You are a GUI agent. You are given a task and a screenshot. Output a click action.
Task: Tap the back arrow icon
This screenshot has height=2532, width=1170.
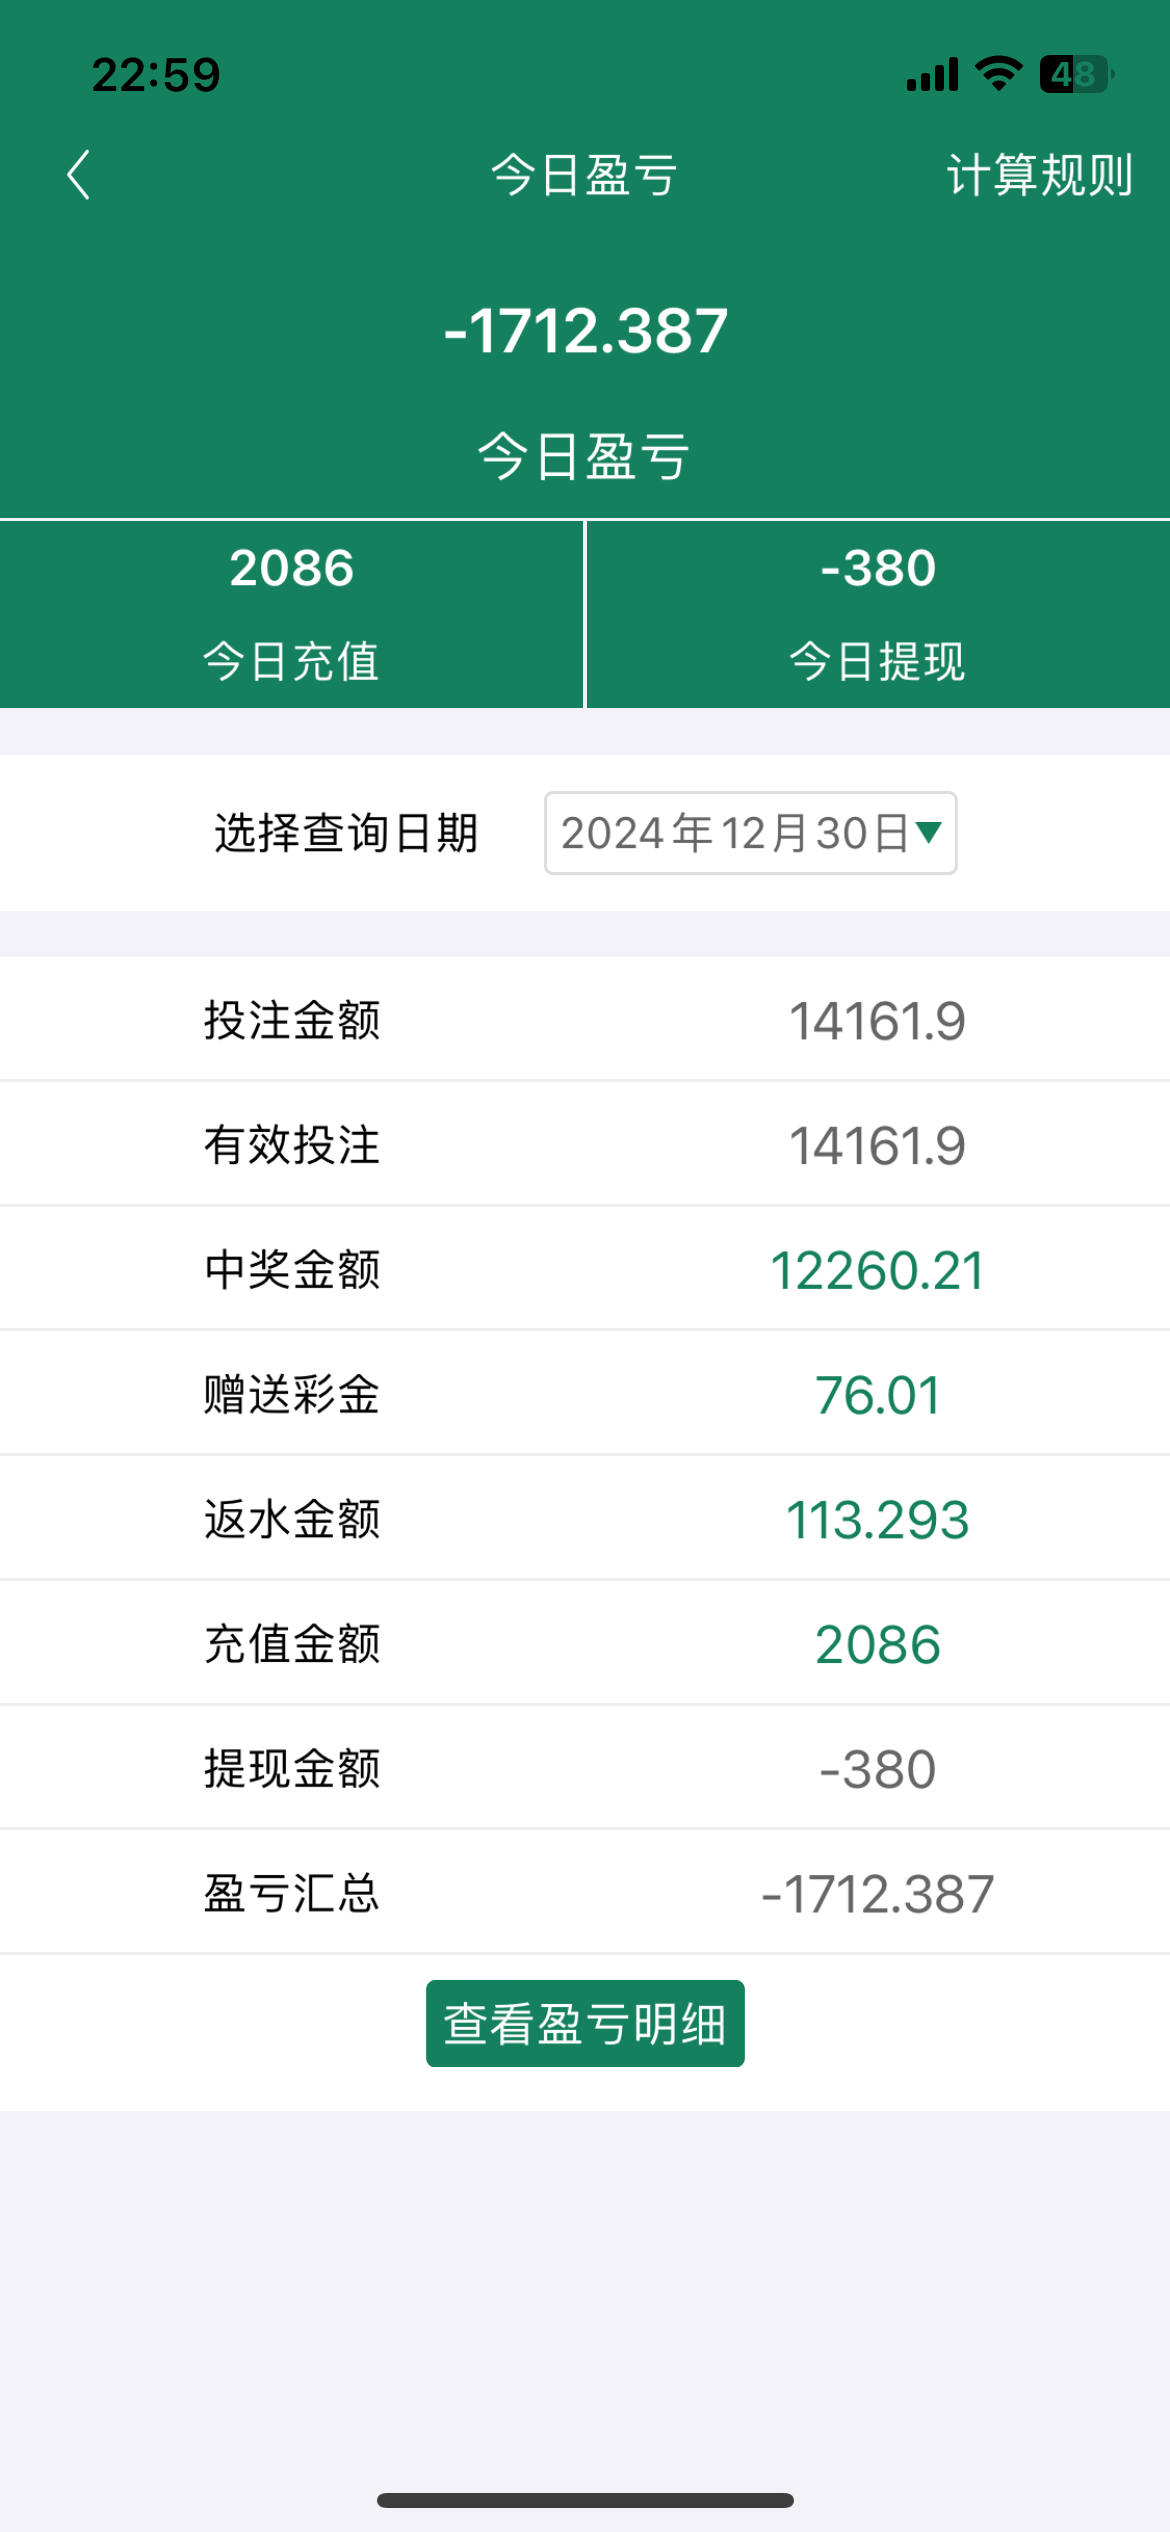[x=79, y=175]
